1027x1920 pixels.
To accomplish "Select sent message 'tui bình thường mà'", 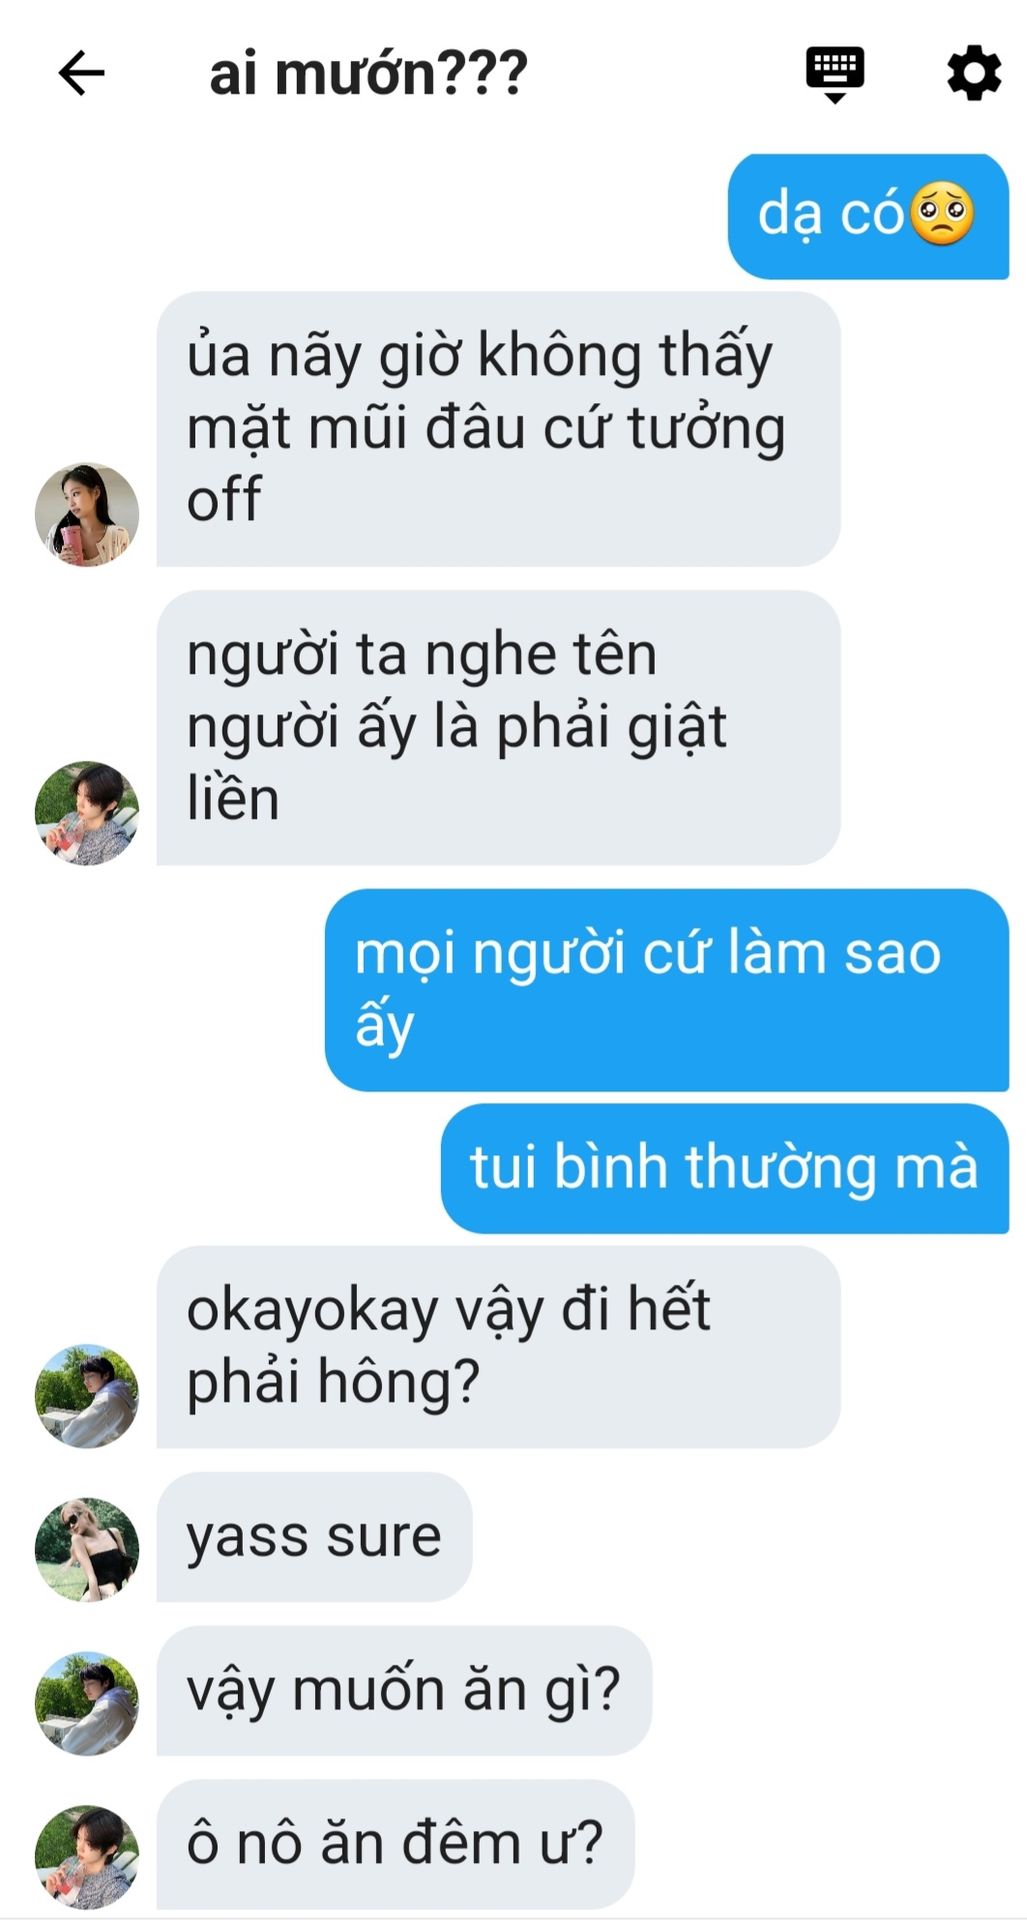I will pos(725,1168).
